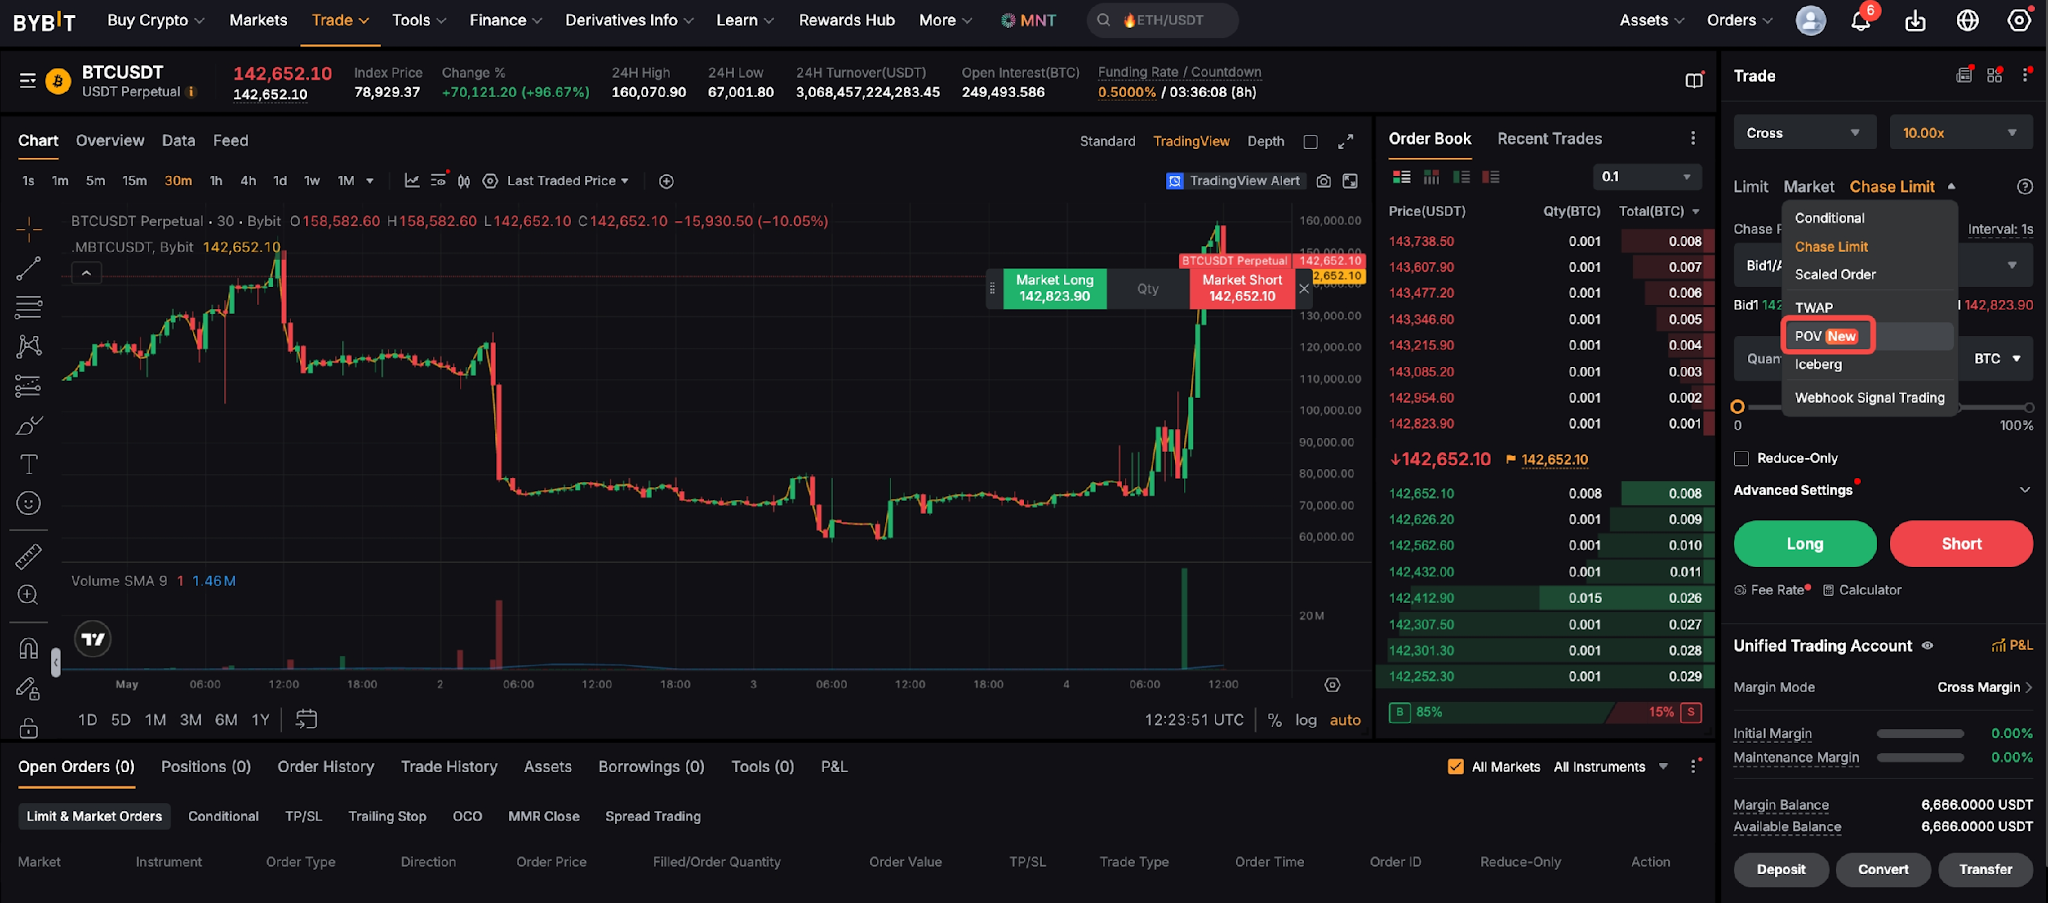Viewport: 2048px width, 903px height.
Task: Switch chart mode to Depth
Action: [x=1266, y=141]
